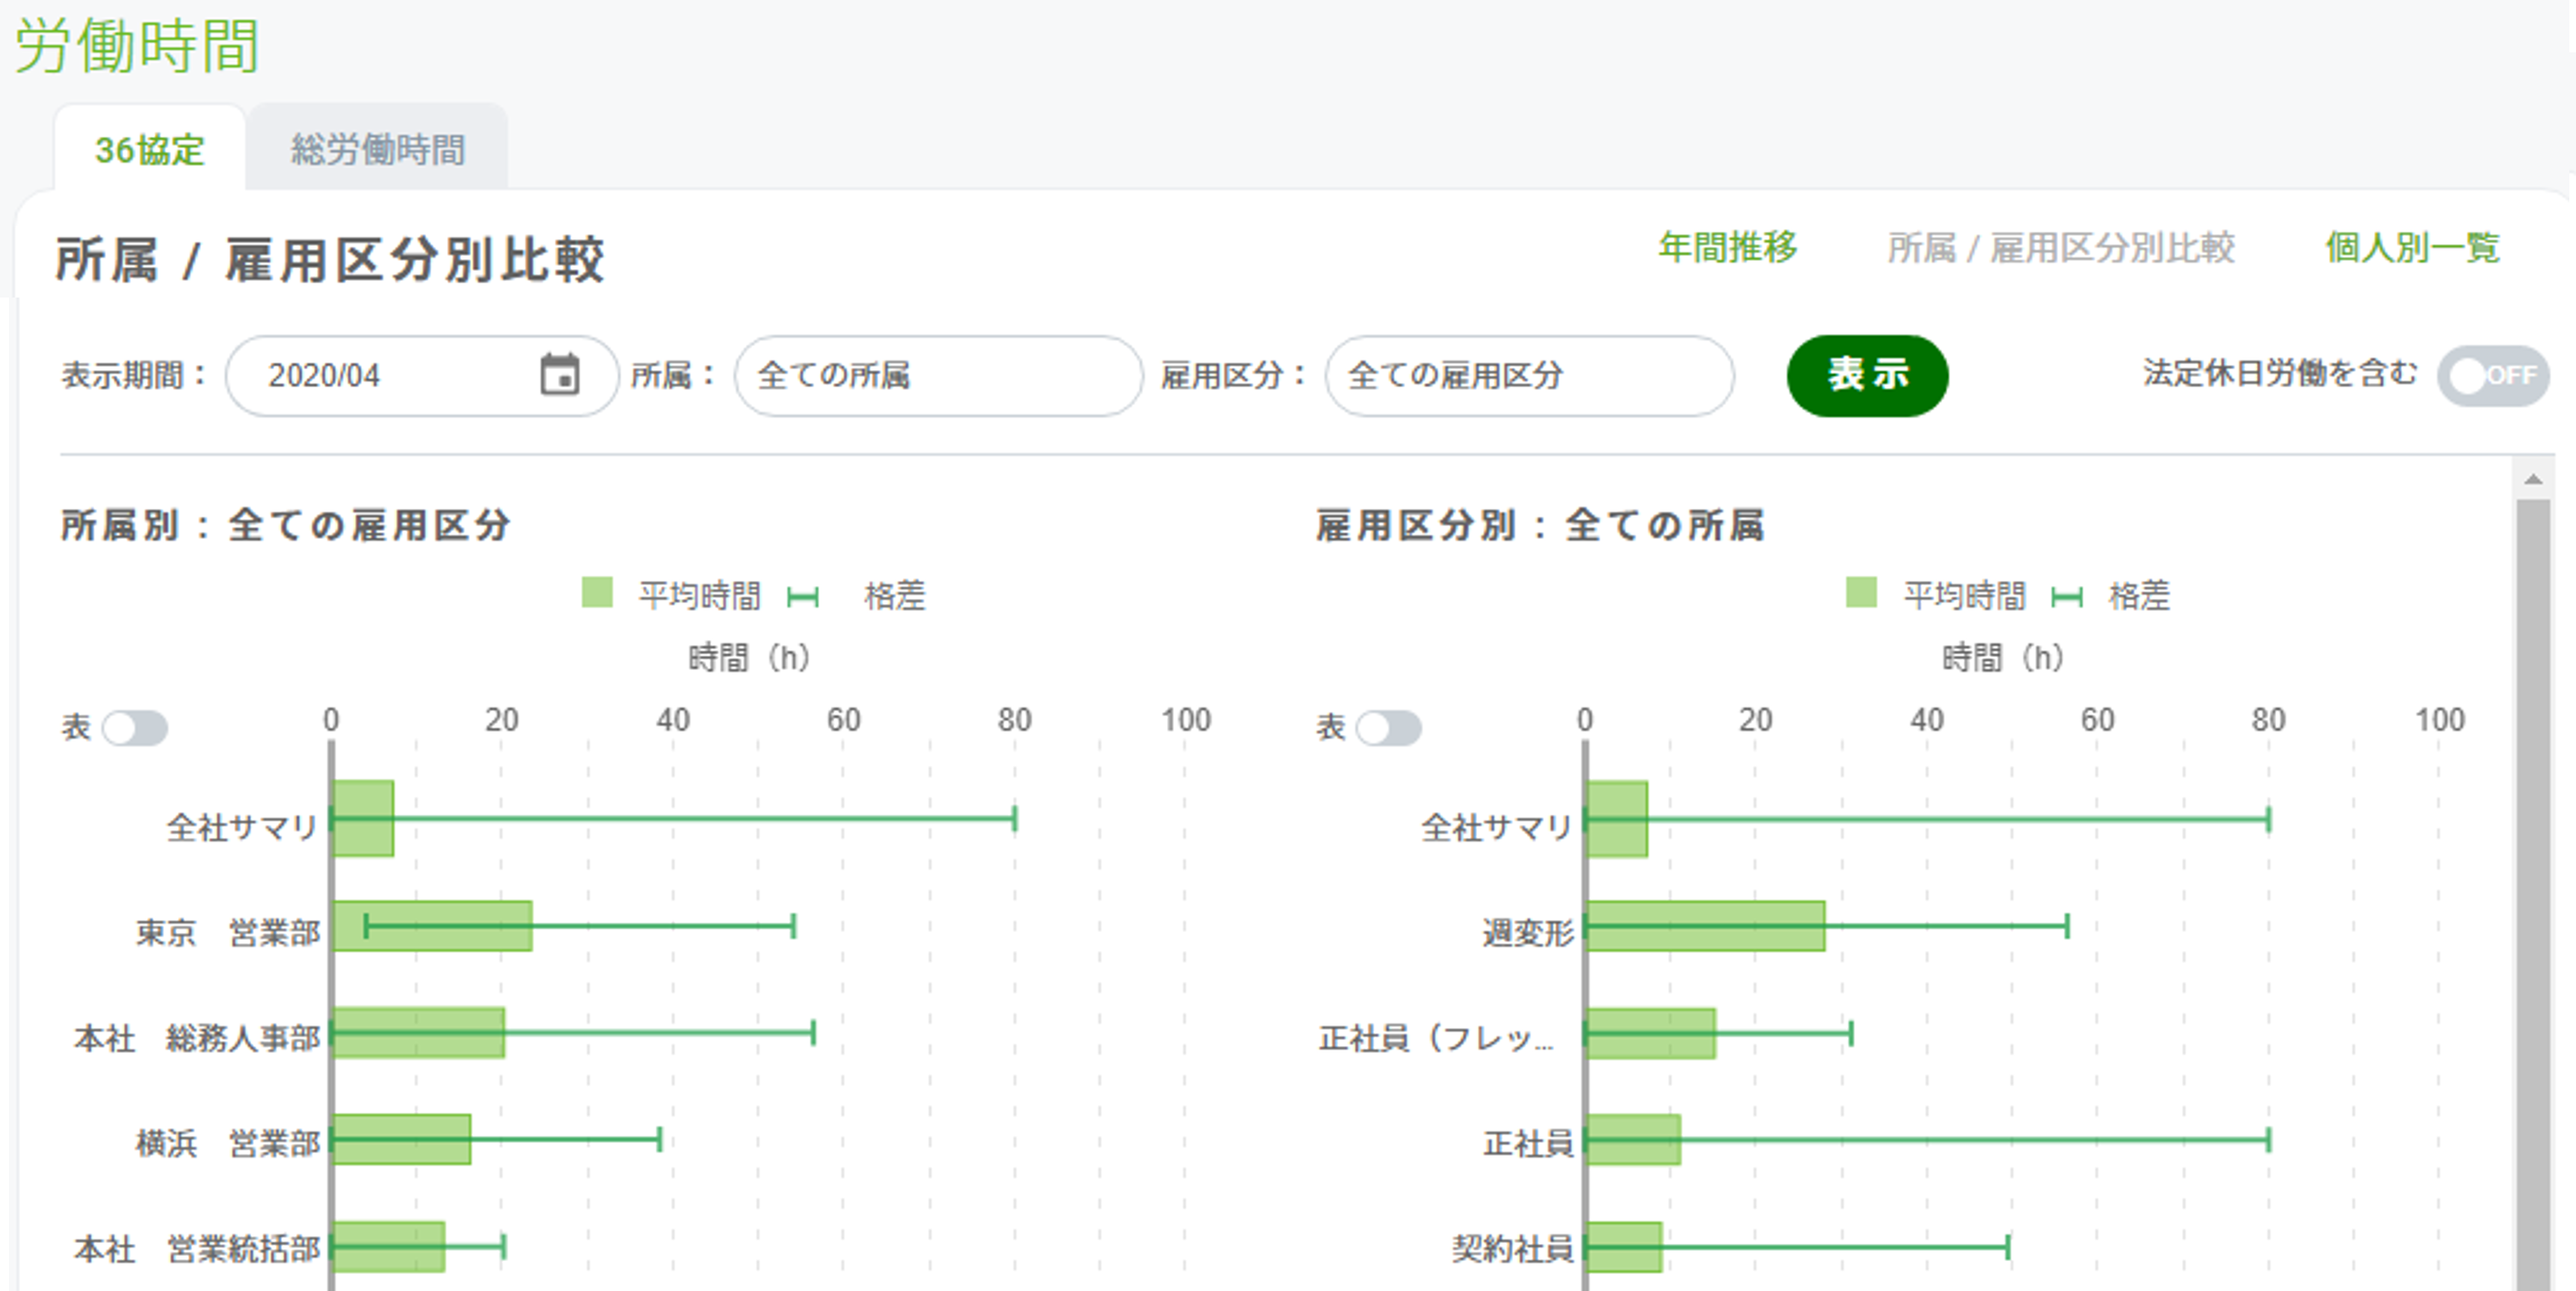
Task: Toggle 平均時間 legend swatch in 雇用区分別 chart
Action: 1861,592
